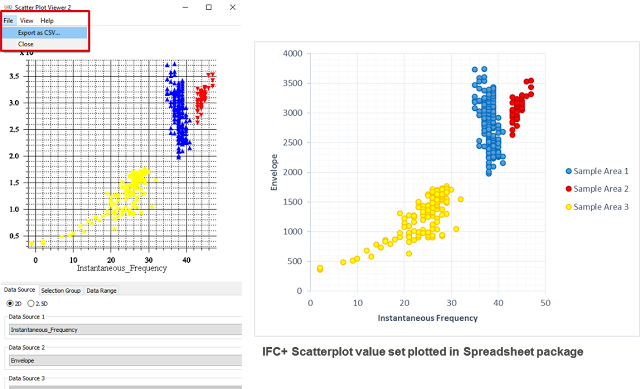Open the Data Source 3 dropdown
This screenshot has width=640, height=389.
[126, 387]
